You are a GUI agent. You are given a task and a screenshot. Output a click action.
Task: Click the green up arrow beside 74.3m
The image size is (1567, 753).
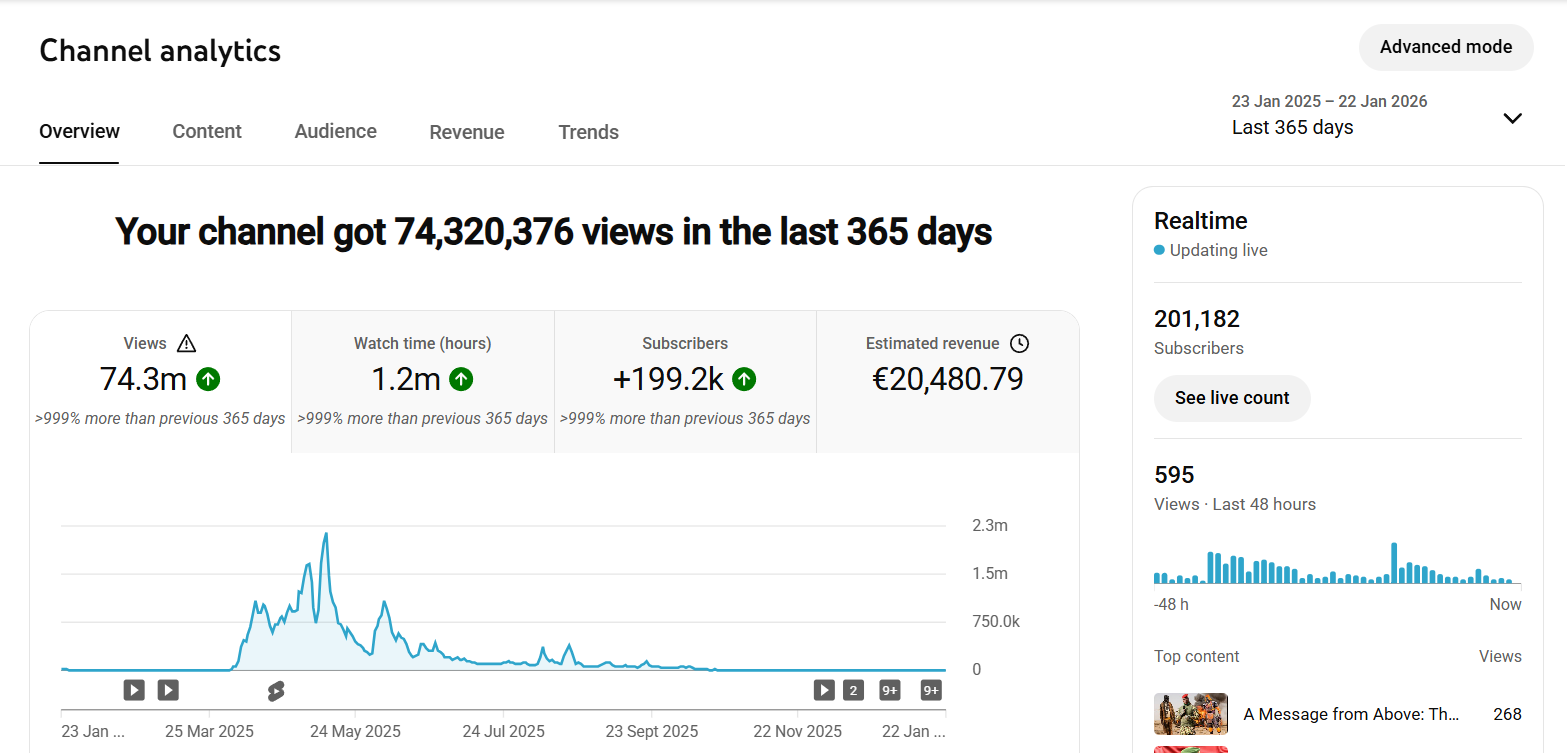pyautogui.click(x=208, y=379)
